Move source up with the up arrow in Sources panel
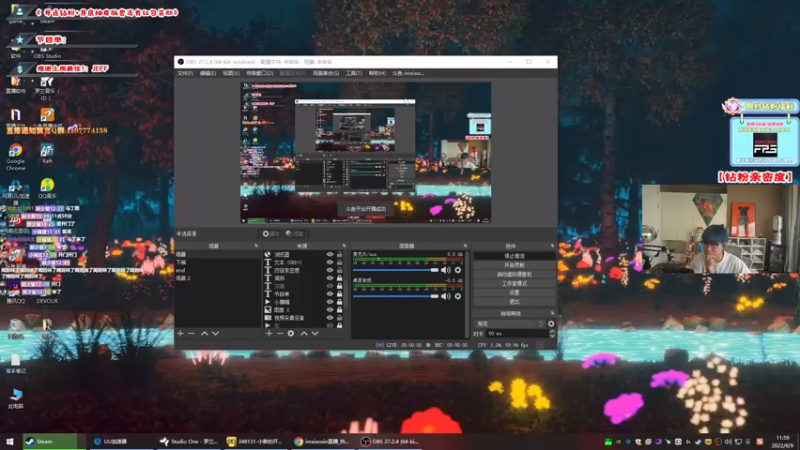The width and height of the screenshot is (800, 450). [x=304, y=333]
